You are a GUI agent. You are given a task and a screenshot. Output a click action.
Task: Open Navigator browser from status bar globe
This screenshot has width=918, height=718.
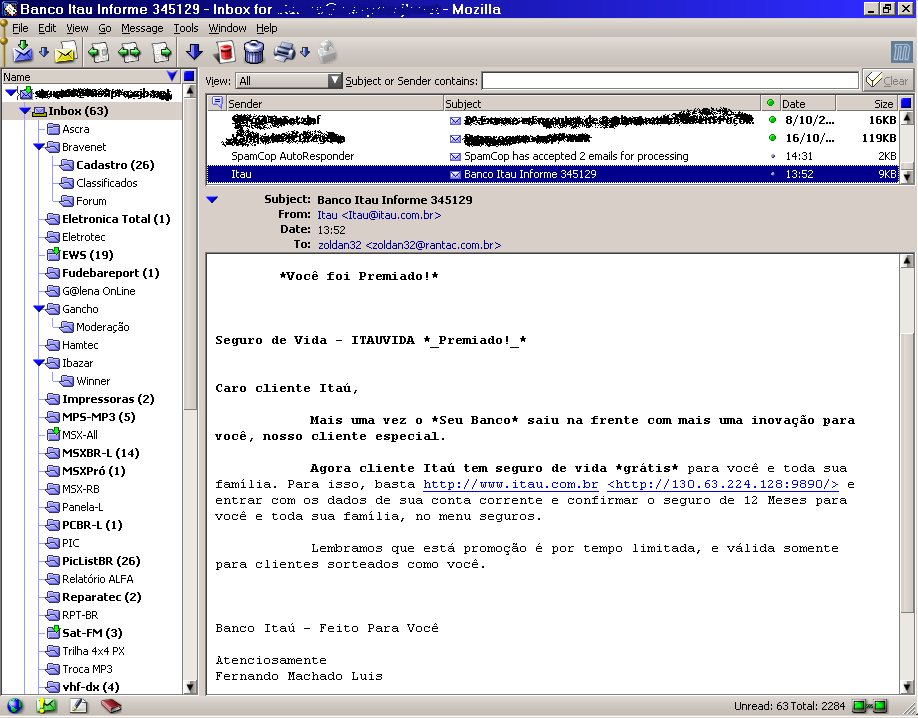pyautogui.click(x=14, y=706)
